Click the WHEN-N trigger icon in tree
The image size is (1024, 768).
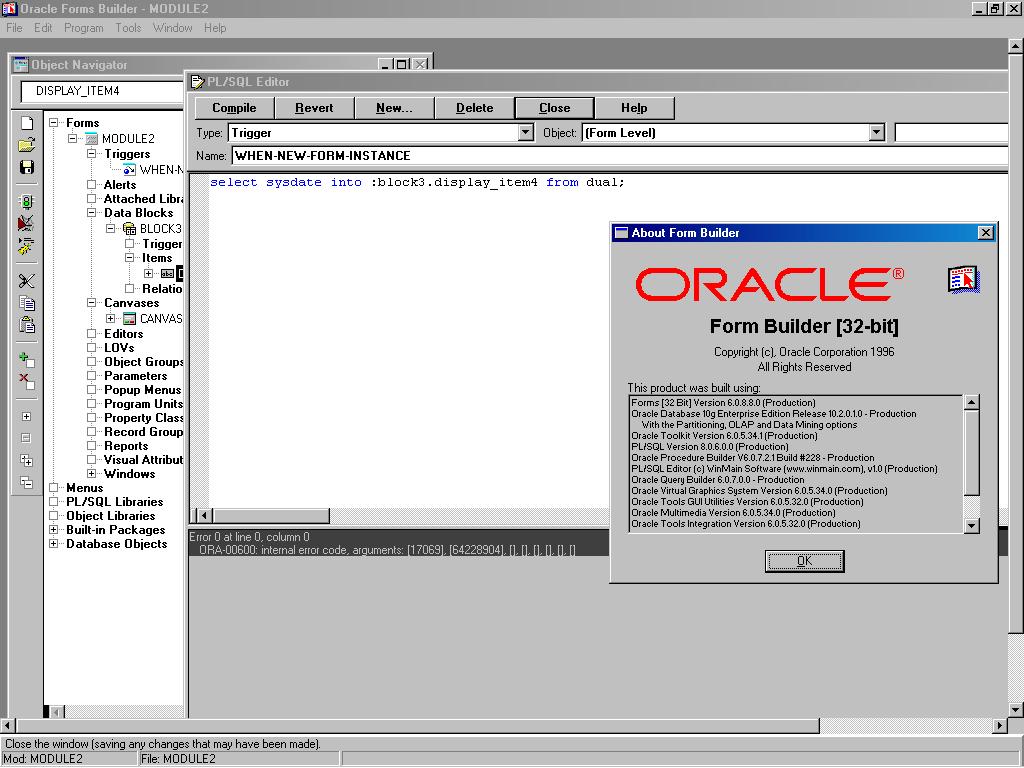pyautogui.click(x=129, y=170)
